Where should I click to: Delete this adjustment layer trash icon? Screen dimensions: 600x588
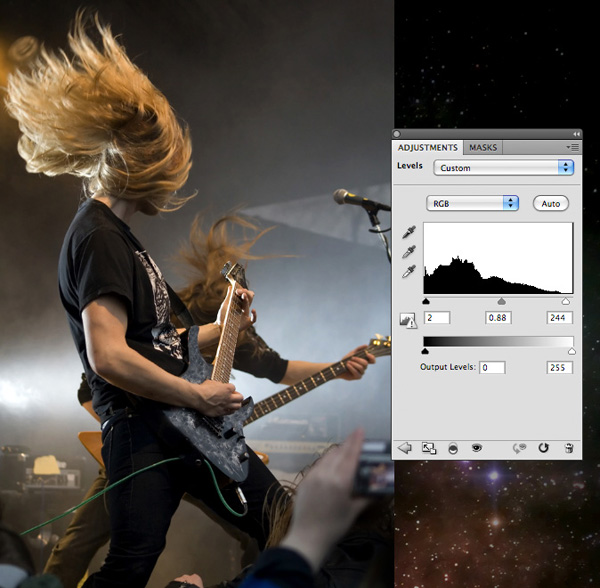(569, 448)
